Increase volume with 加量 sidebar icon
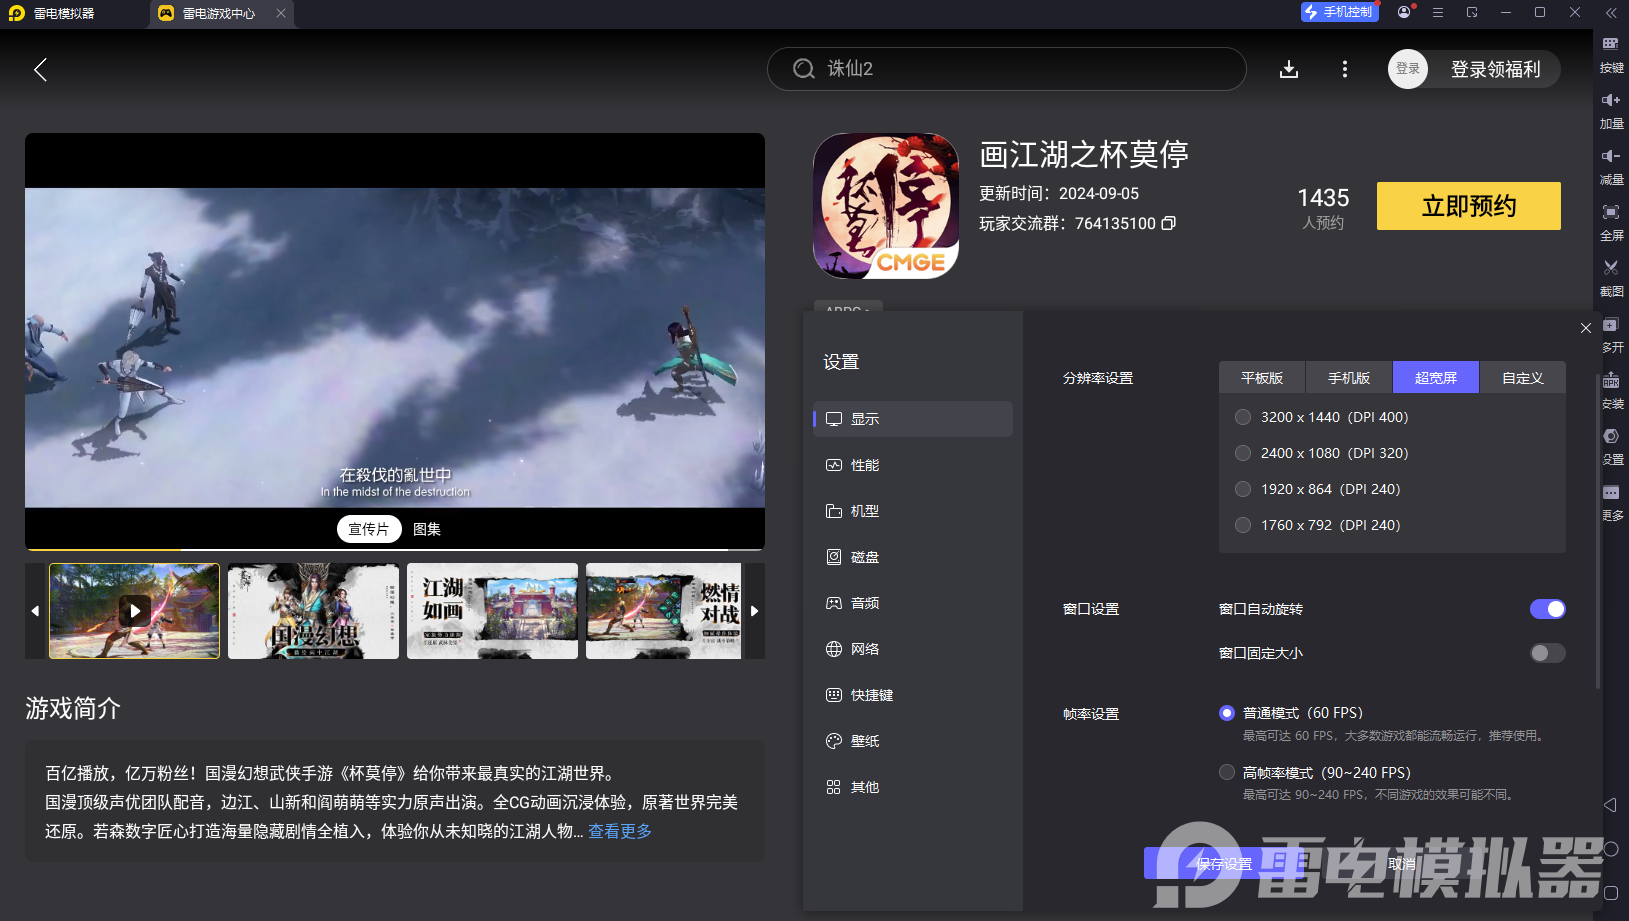1629x921 pixels. [1611, 110]
